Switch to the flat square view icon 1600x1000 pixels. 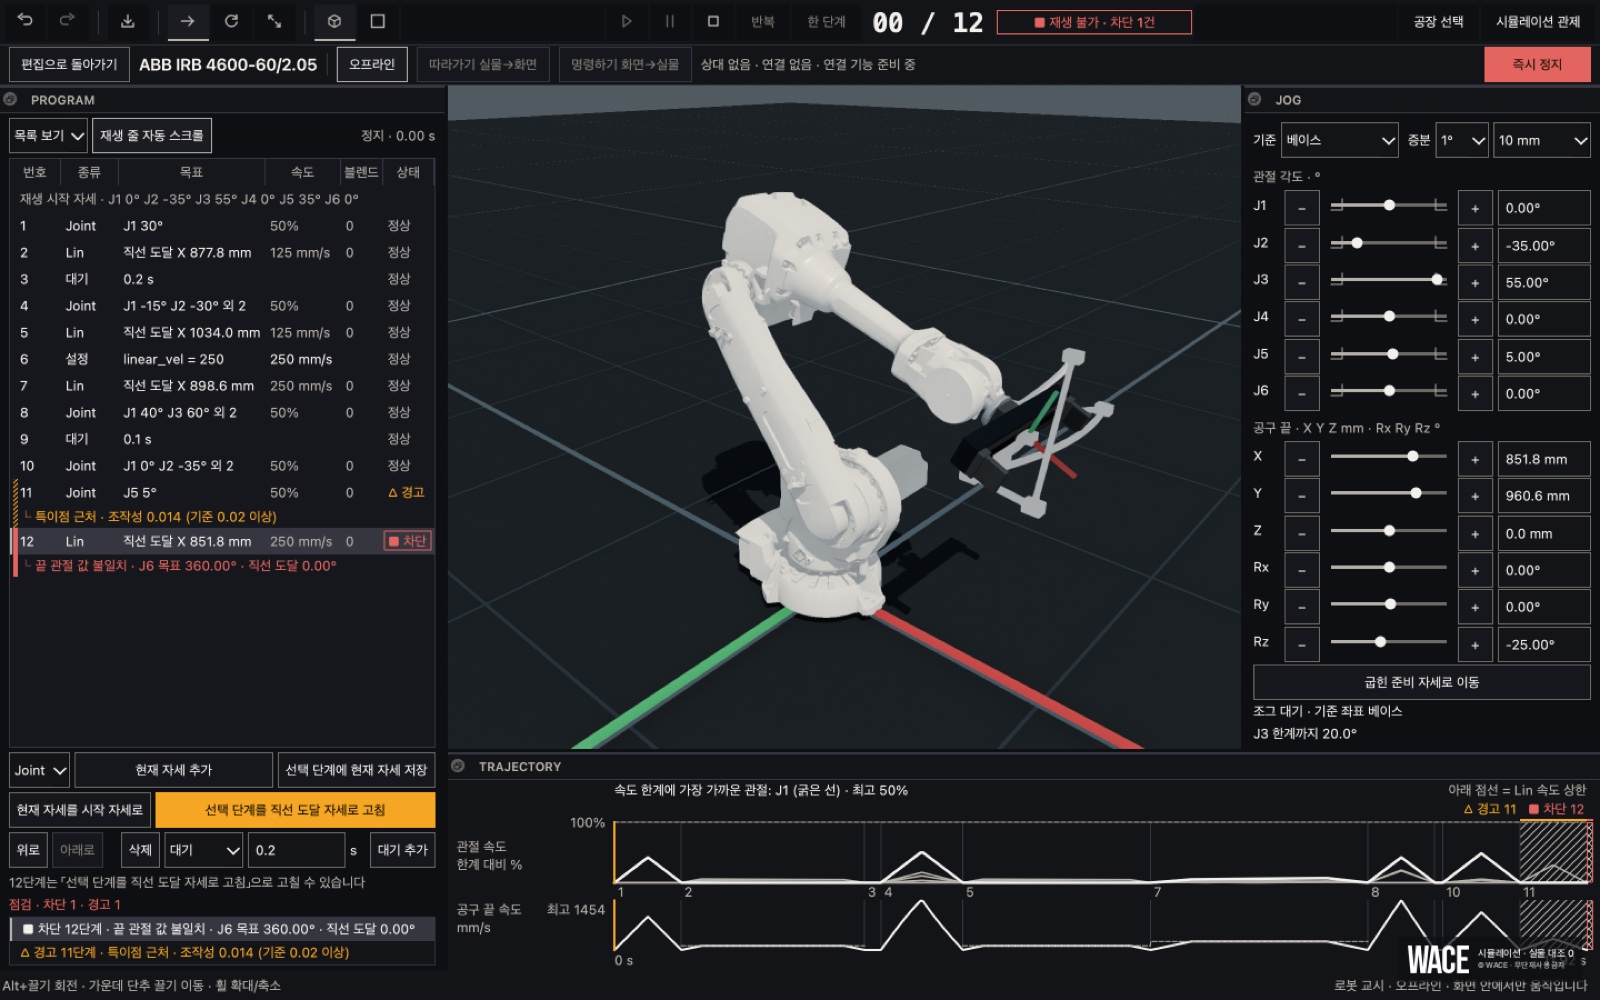[378, 21]
